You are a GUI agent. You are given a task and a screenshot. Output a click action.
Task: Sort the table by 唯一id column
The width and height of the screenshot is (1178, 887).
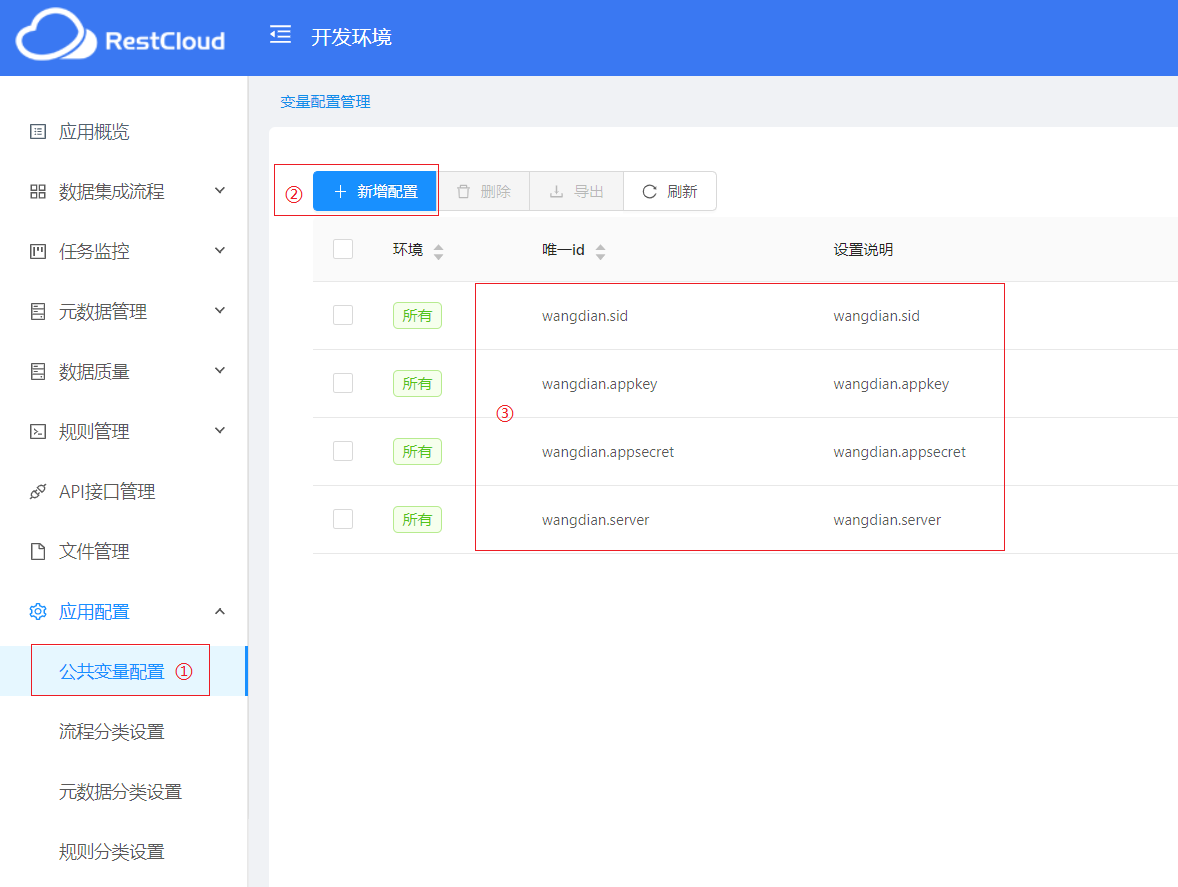pos(600,250)
